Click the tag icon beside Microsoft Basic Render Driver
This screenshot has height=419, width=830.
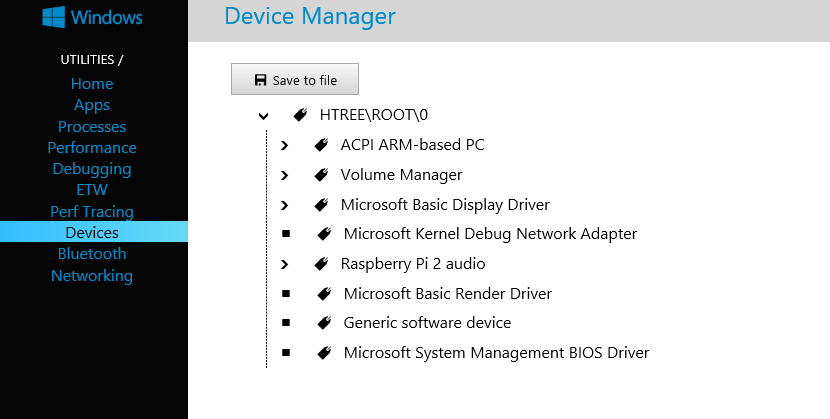coord(324,293)
